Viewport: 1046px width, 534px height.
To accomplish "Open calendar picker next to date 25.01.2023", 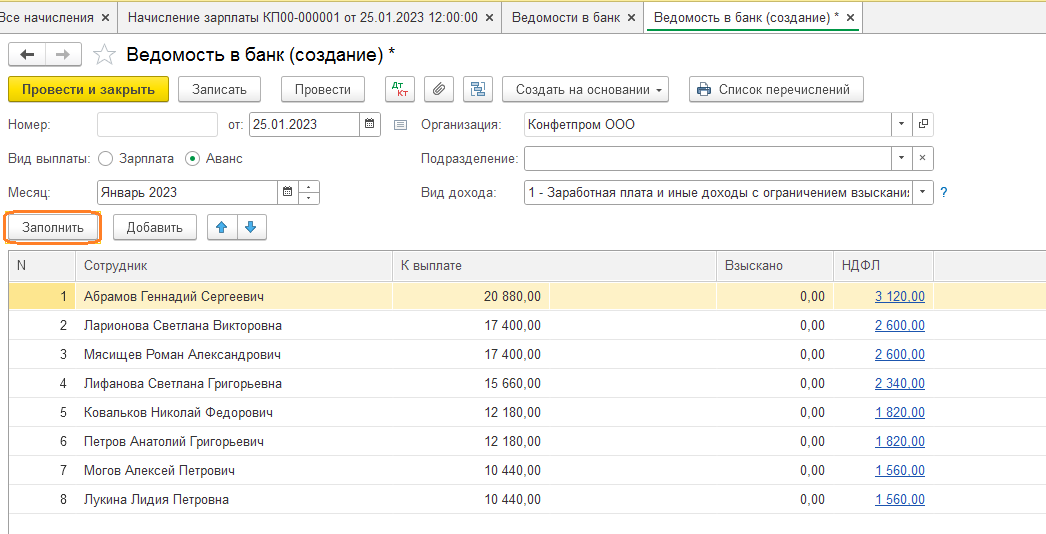I will 370,124.
